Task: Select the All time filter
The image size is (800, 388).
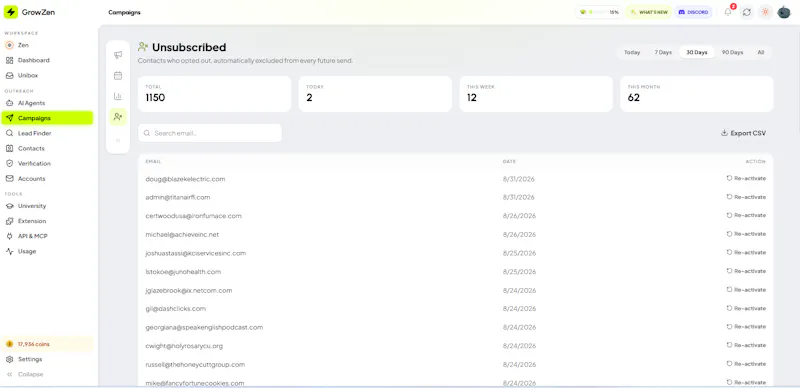Action: (x=761, y=53)
